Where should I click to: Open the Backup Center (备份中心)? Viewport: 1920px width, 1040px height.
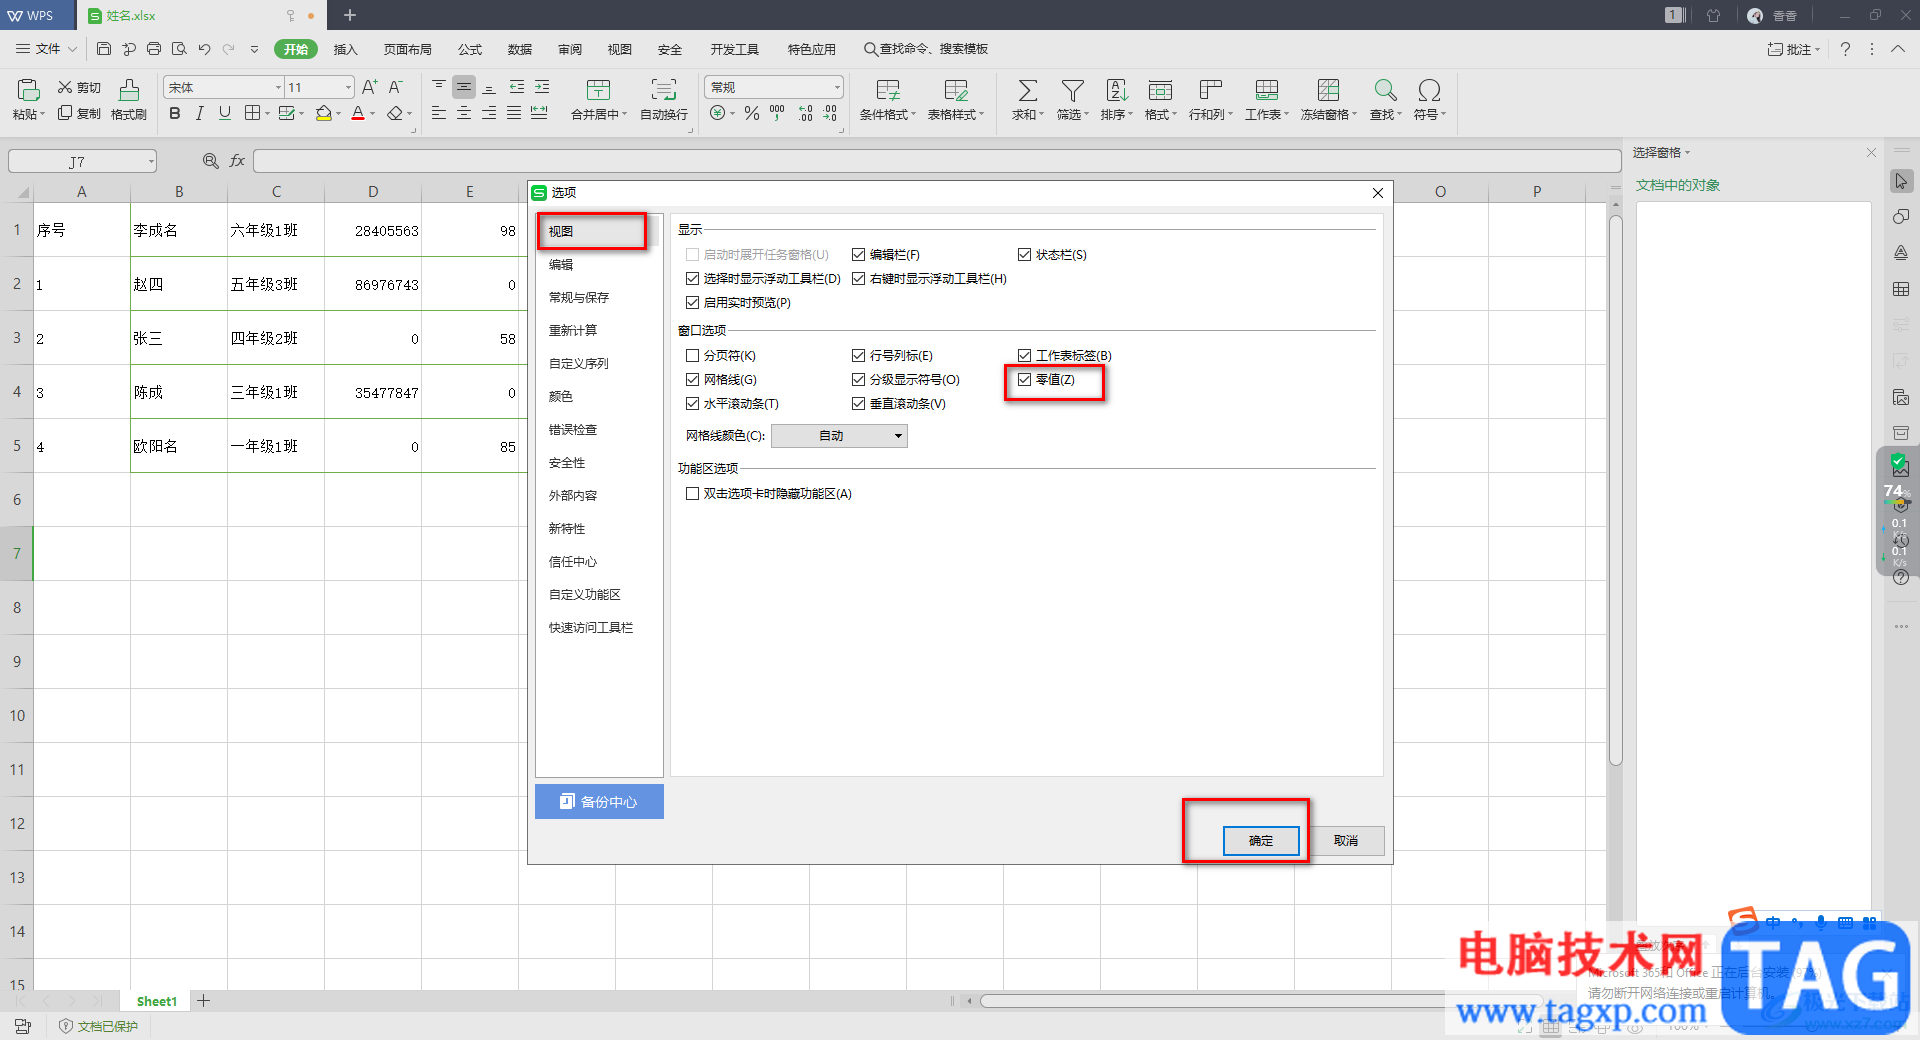coord(599,802)
